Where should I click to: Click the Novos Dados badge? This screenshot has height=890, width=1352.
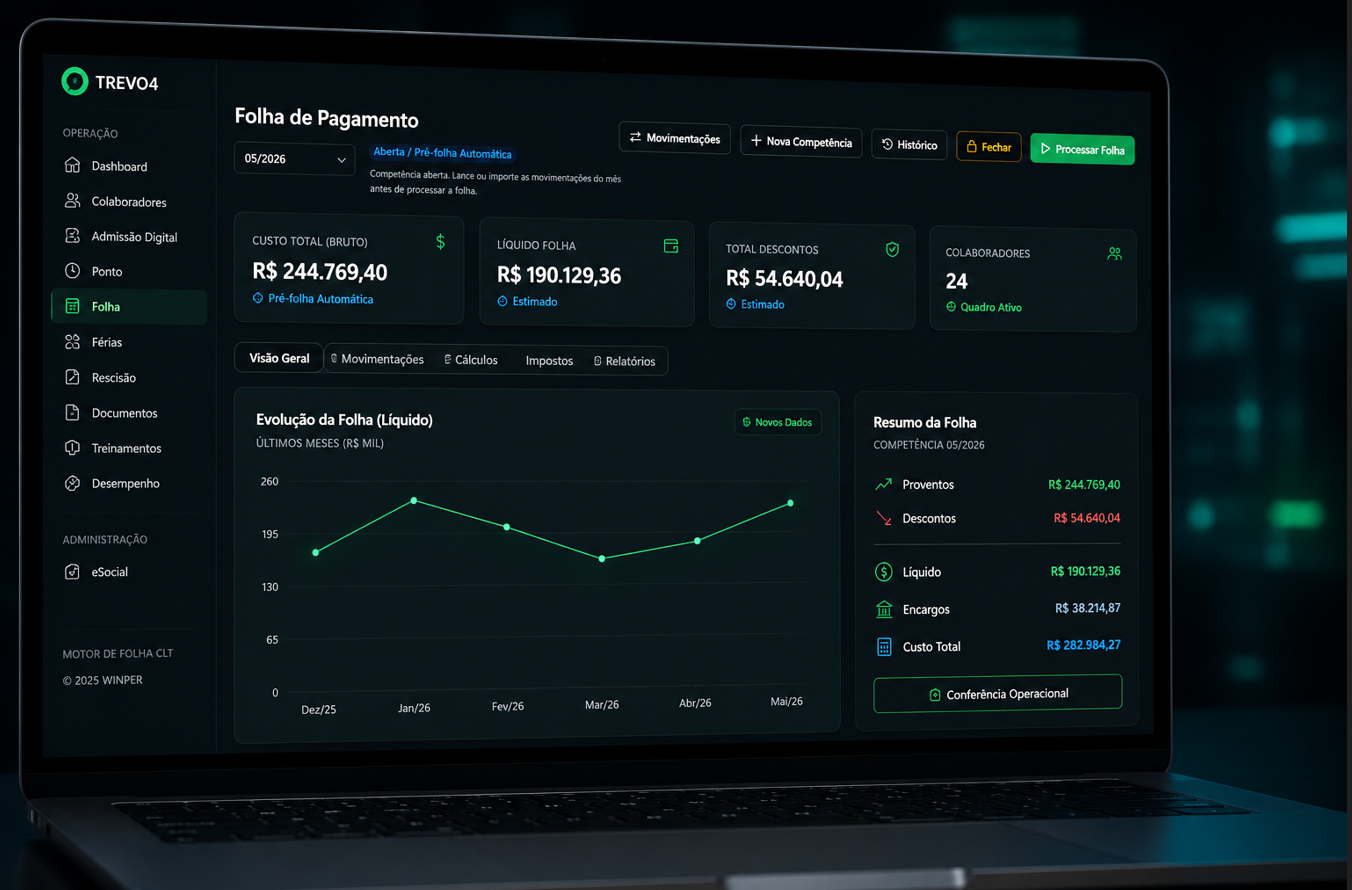777,422
